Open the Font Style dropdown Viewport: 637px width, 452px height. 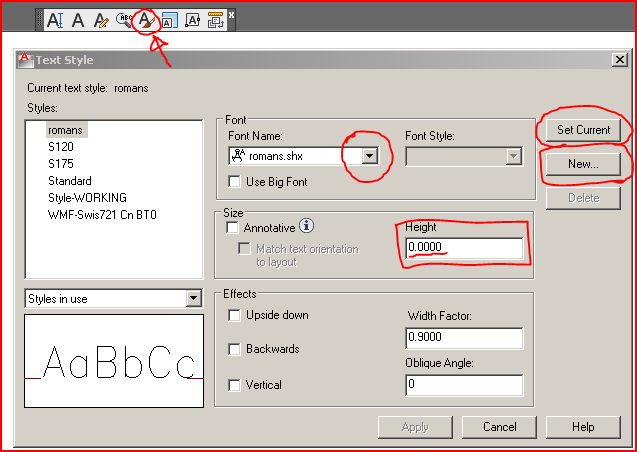[514, 156]
